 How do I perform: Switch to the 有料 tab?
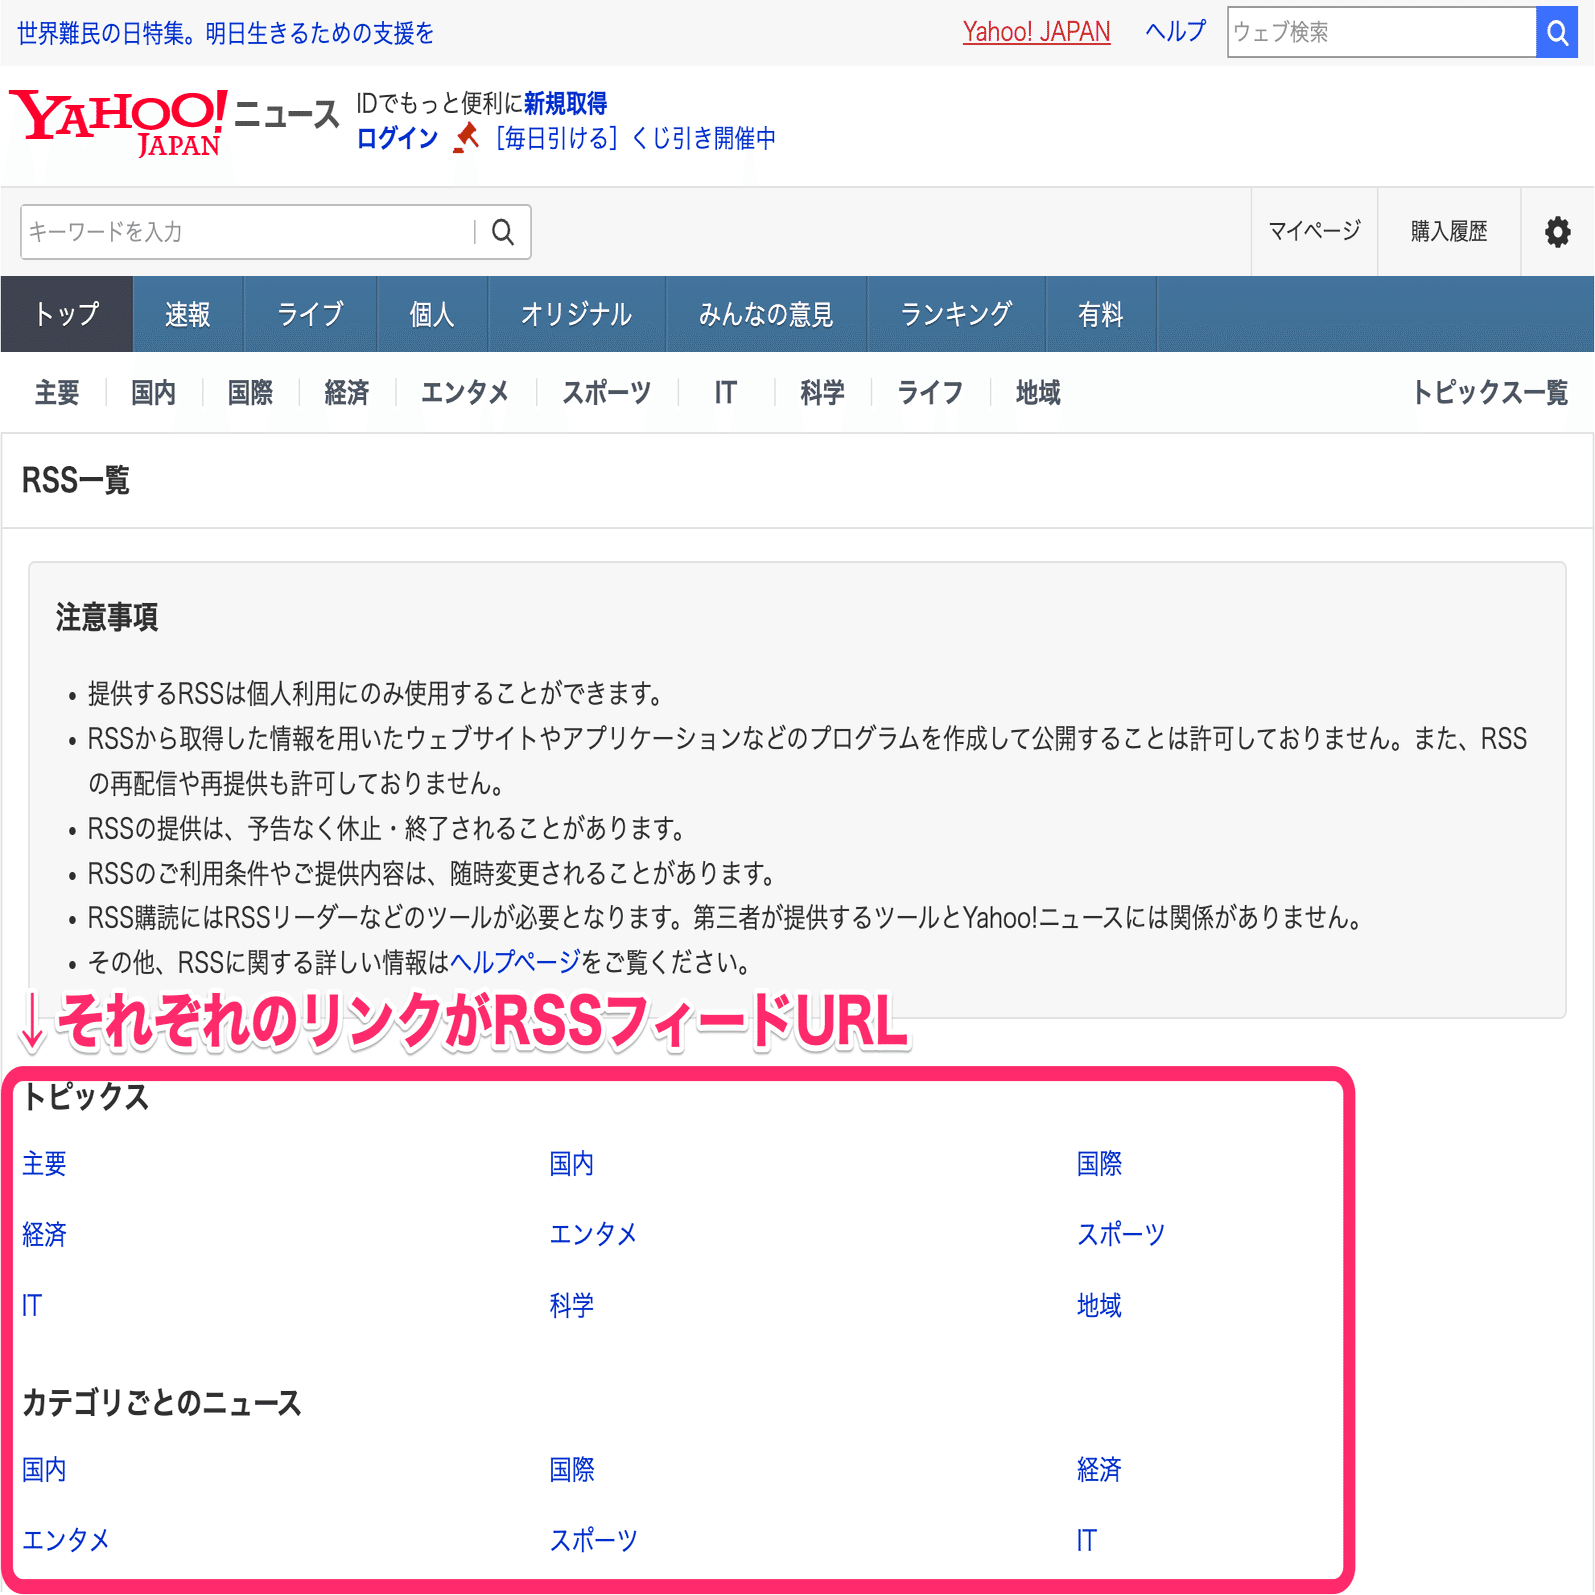pyautogui.click(x=1101, y=314)
